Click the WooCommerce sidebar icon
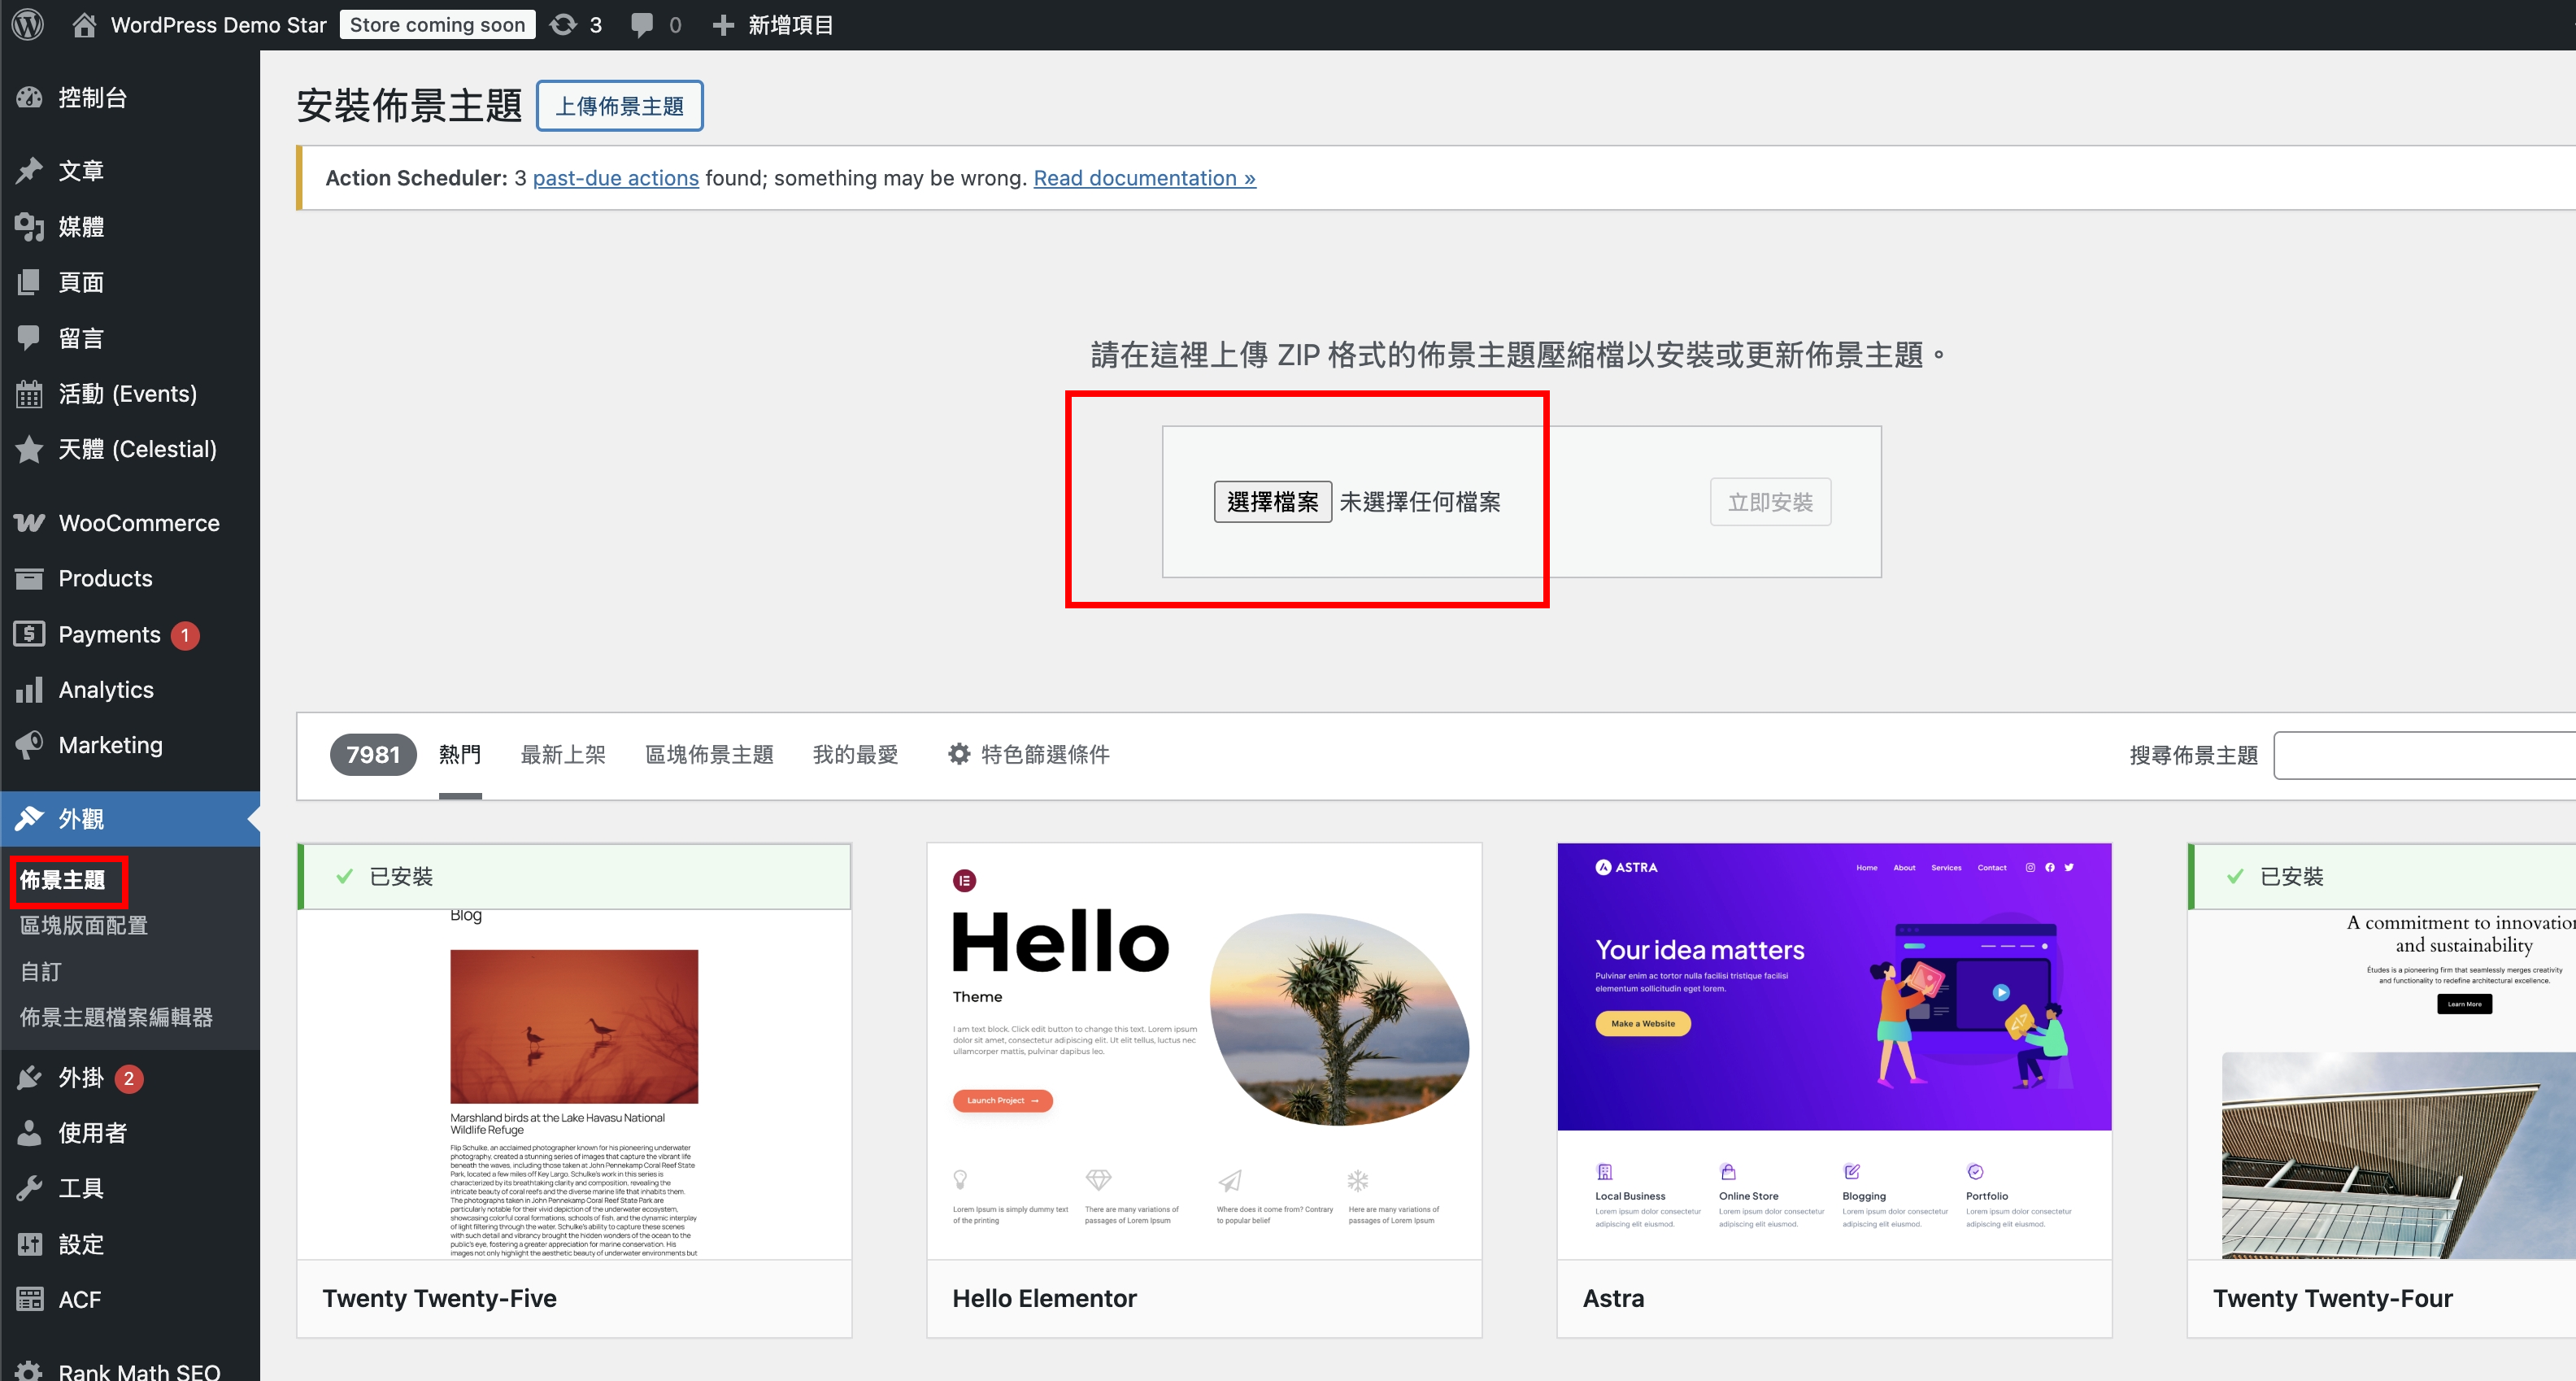This screenshot has height=1381, width=2576. (x=29, y=522)
